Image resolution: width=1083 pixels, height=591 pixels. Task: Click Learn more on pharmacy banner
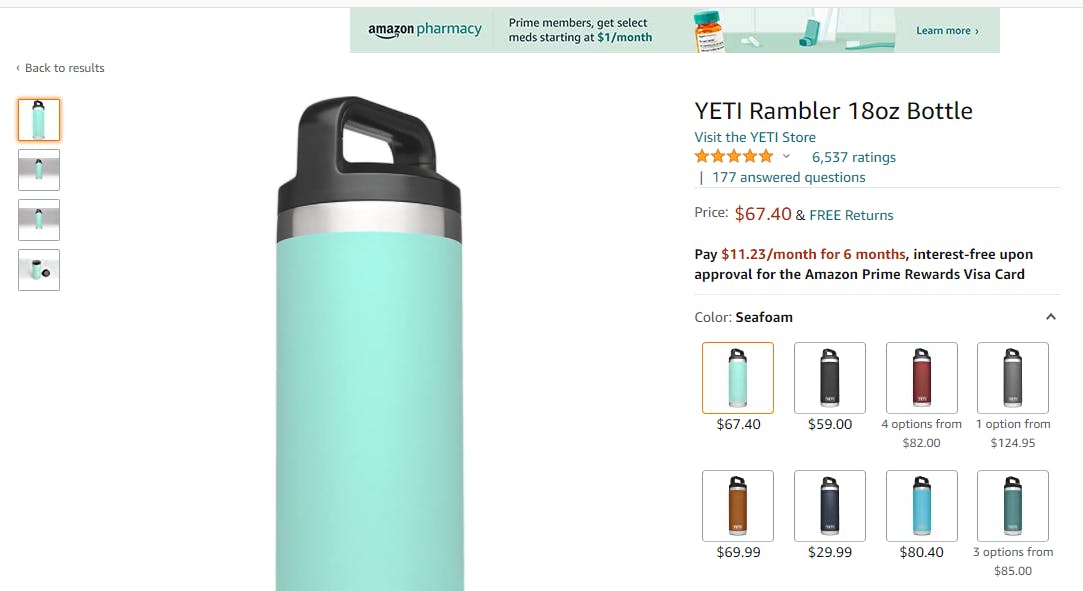tap(947, 31)
